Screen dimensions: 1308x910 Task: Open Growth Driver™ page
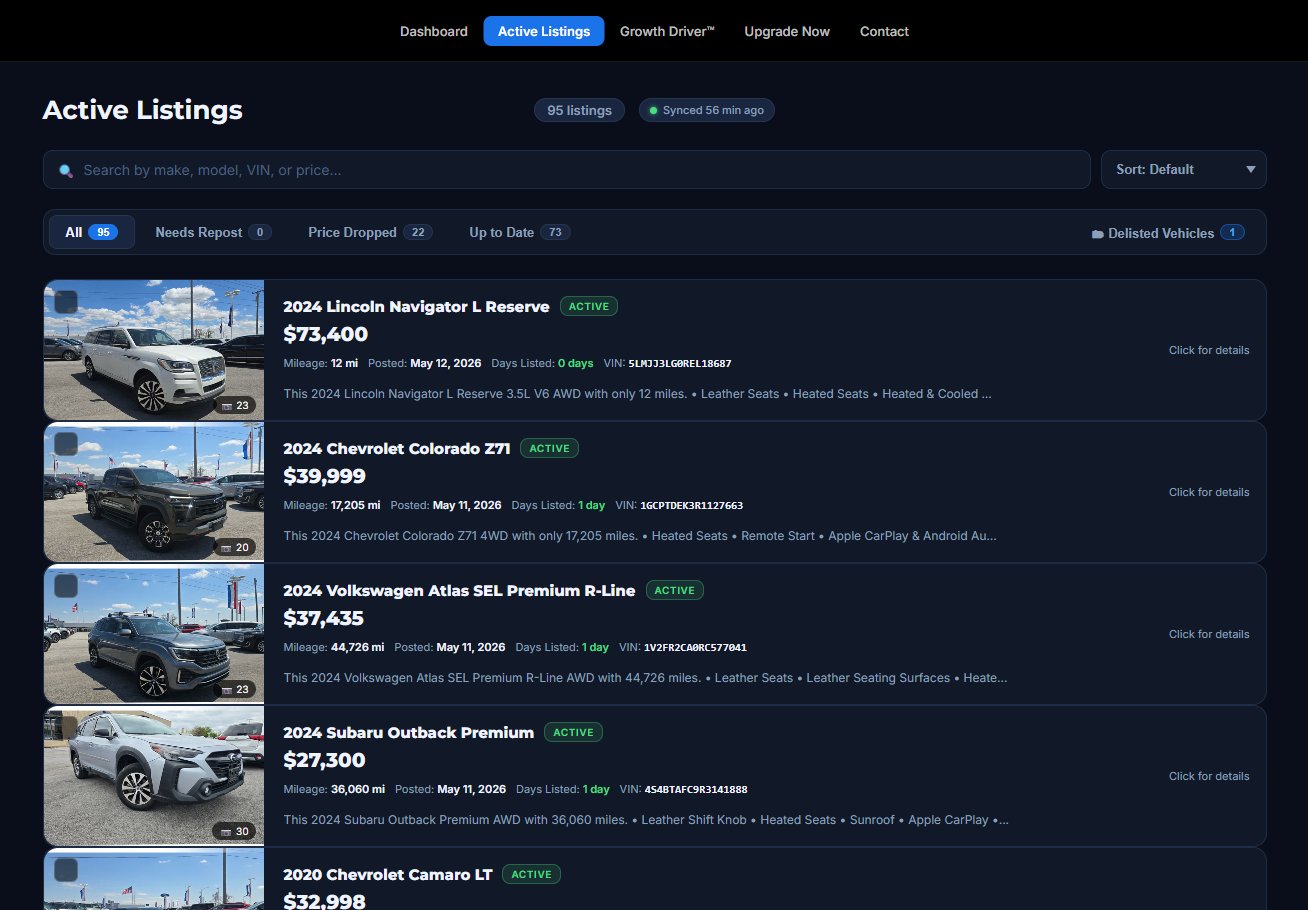pos(667,31)
